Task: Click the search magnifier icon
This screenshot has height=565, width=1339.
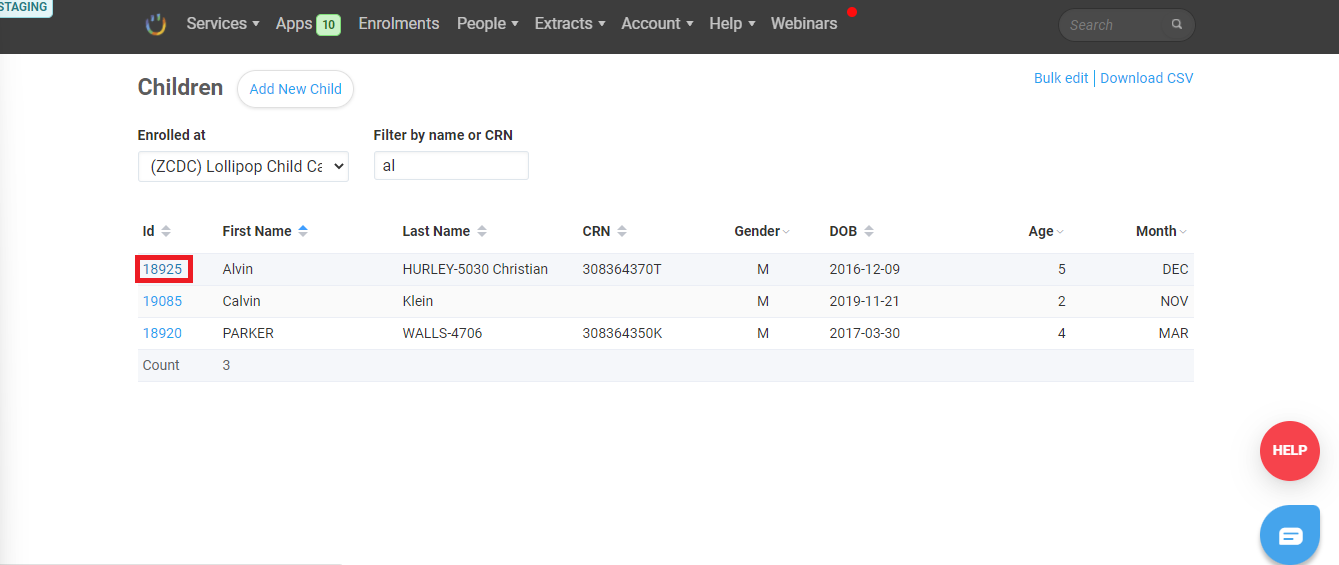Action: [1177, 24]
